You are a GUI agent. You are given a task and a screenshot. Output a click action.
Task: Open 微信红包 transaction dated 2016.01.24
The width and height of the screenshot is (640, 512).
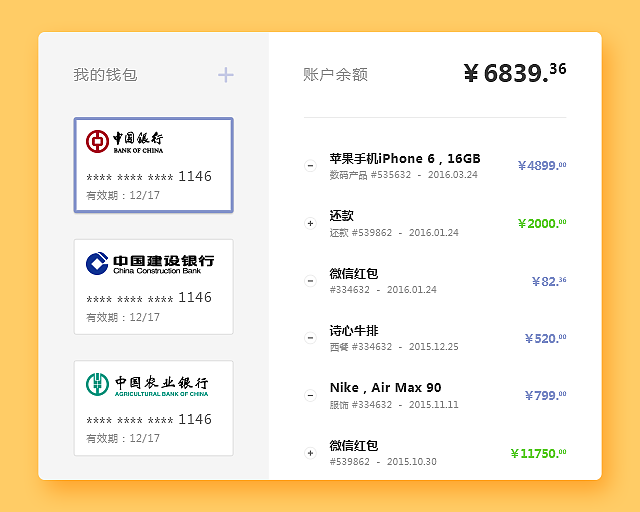354,274
